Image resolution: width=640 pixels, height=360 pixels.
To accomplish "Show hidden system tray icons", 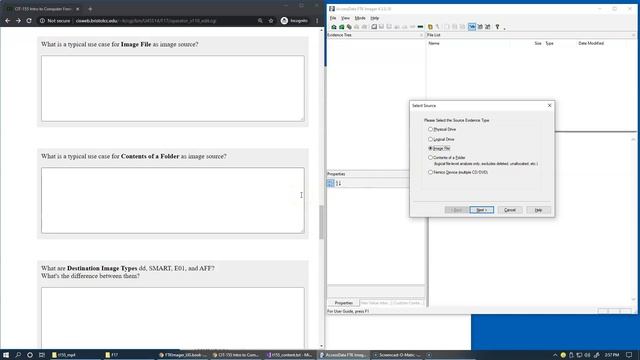I will (555, 355).
